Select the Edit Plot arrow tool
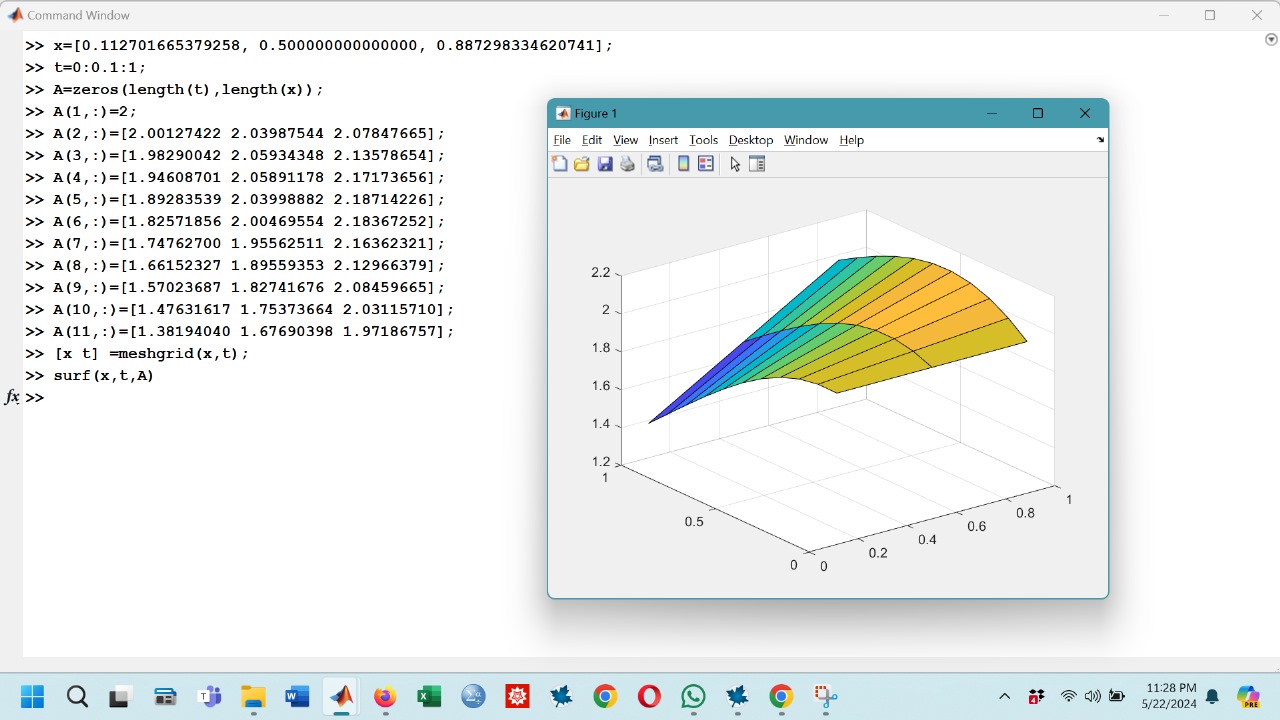This screenshot has width=1280, height=720. coord(735,164)
